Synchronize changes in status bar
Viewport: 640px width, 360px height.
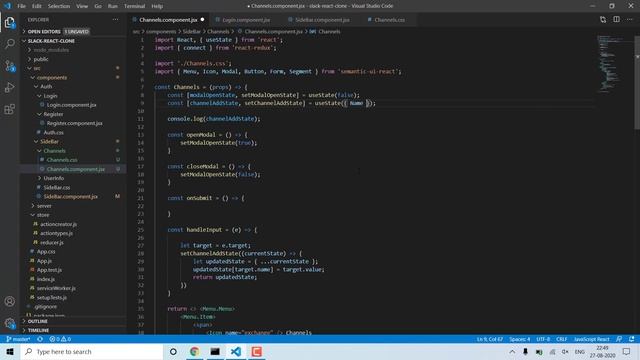click(x=40, y=339)
